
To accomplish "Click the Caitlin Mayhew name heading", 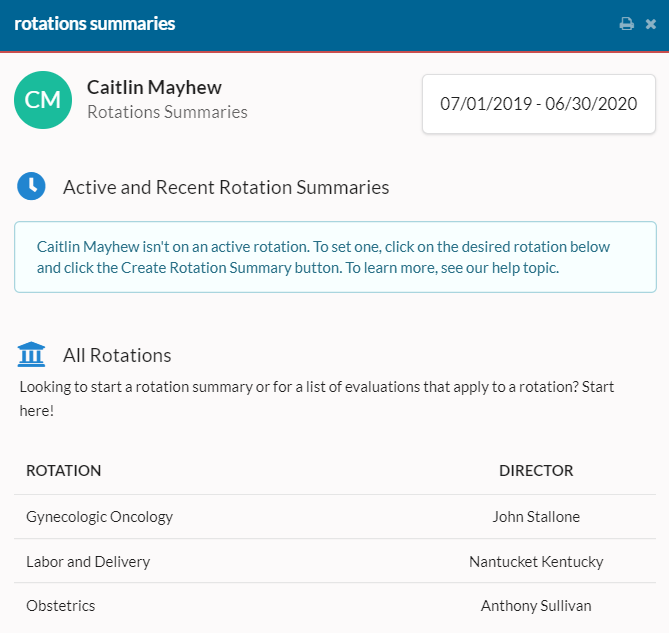I will tap(154, 87).
